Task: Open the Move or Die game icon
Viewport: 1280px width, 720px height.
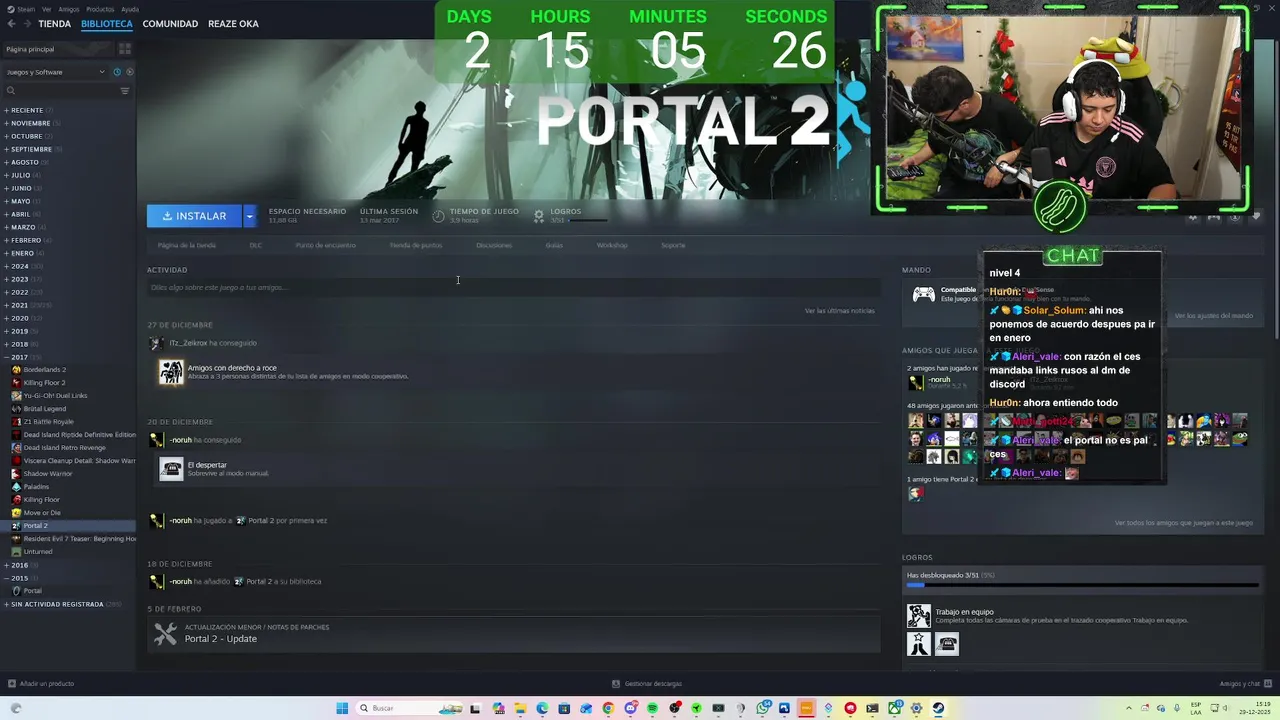Action: [16, 513]
